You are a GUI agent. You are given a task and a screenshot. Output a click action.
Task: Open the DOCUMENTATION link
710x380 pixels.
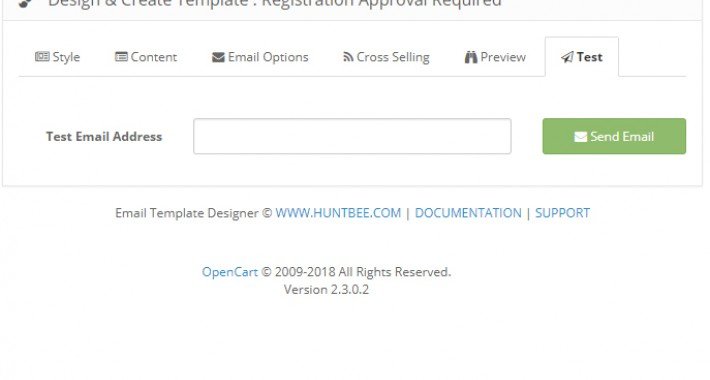468,213
